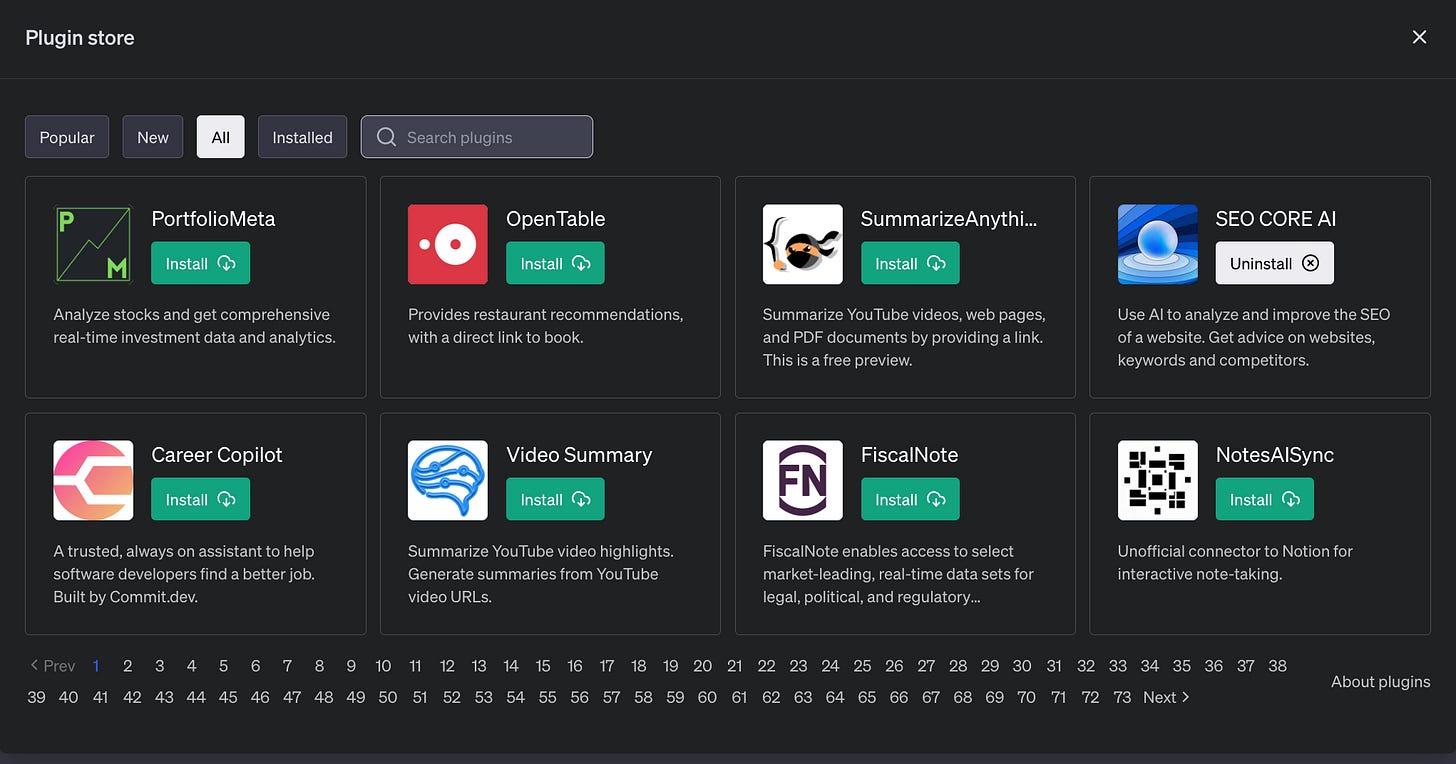The image size is (1456, 764).
Task: Install the Video Summary plugin
Action: (556, 500)
